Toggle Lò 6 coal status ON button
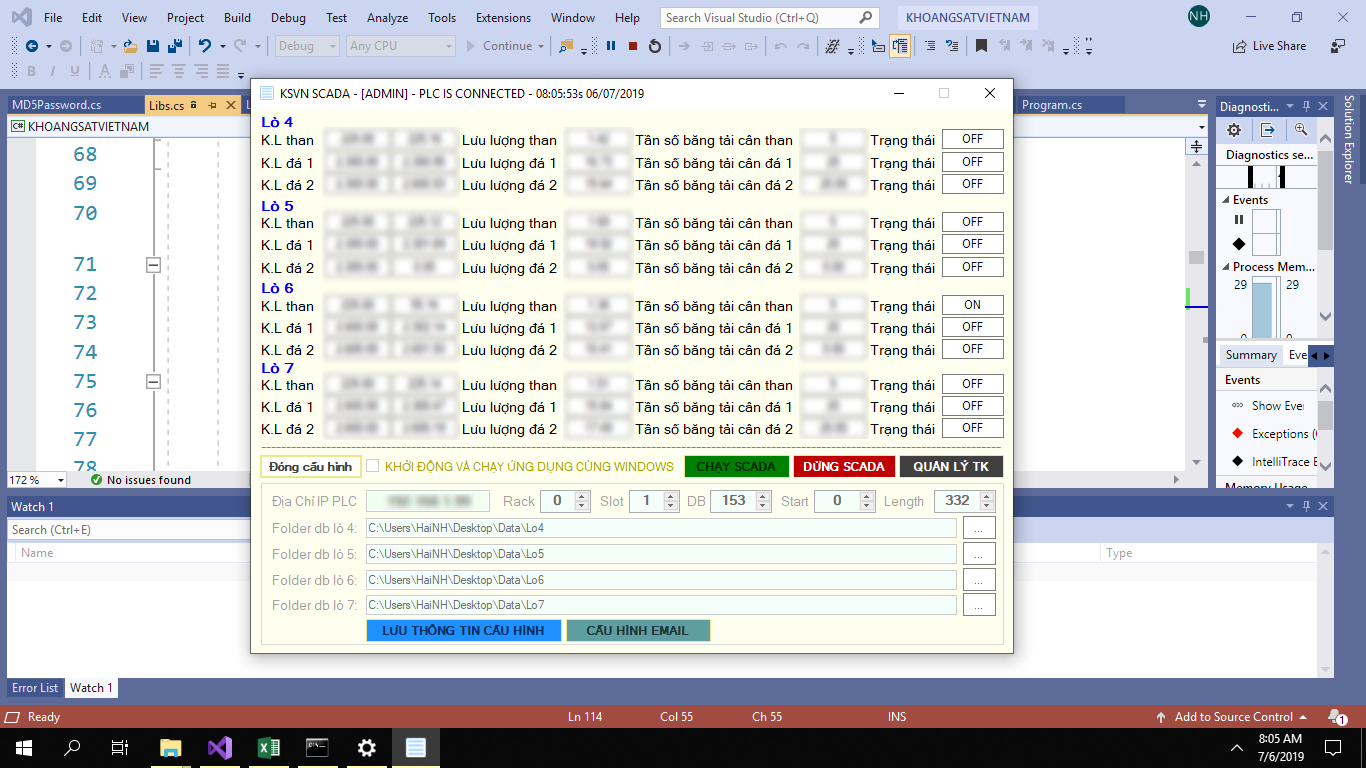The image size is (1366, 768). pos(972,305)
